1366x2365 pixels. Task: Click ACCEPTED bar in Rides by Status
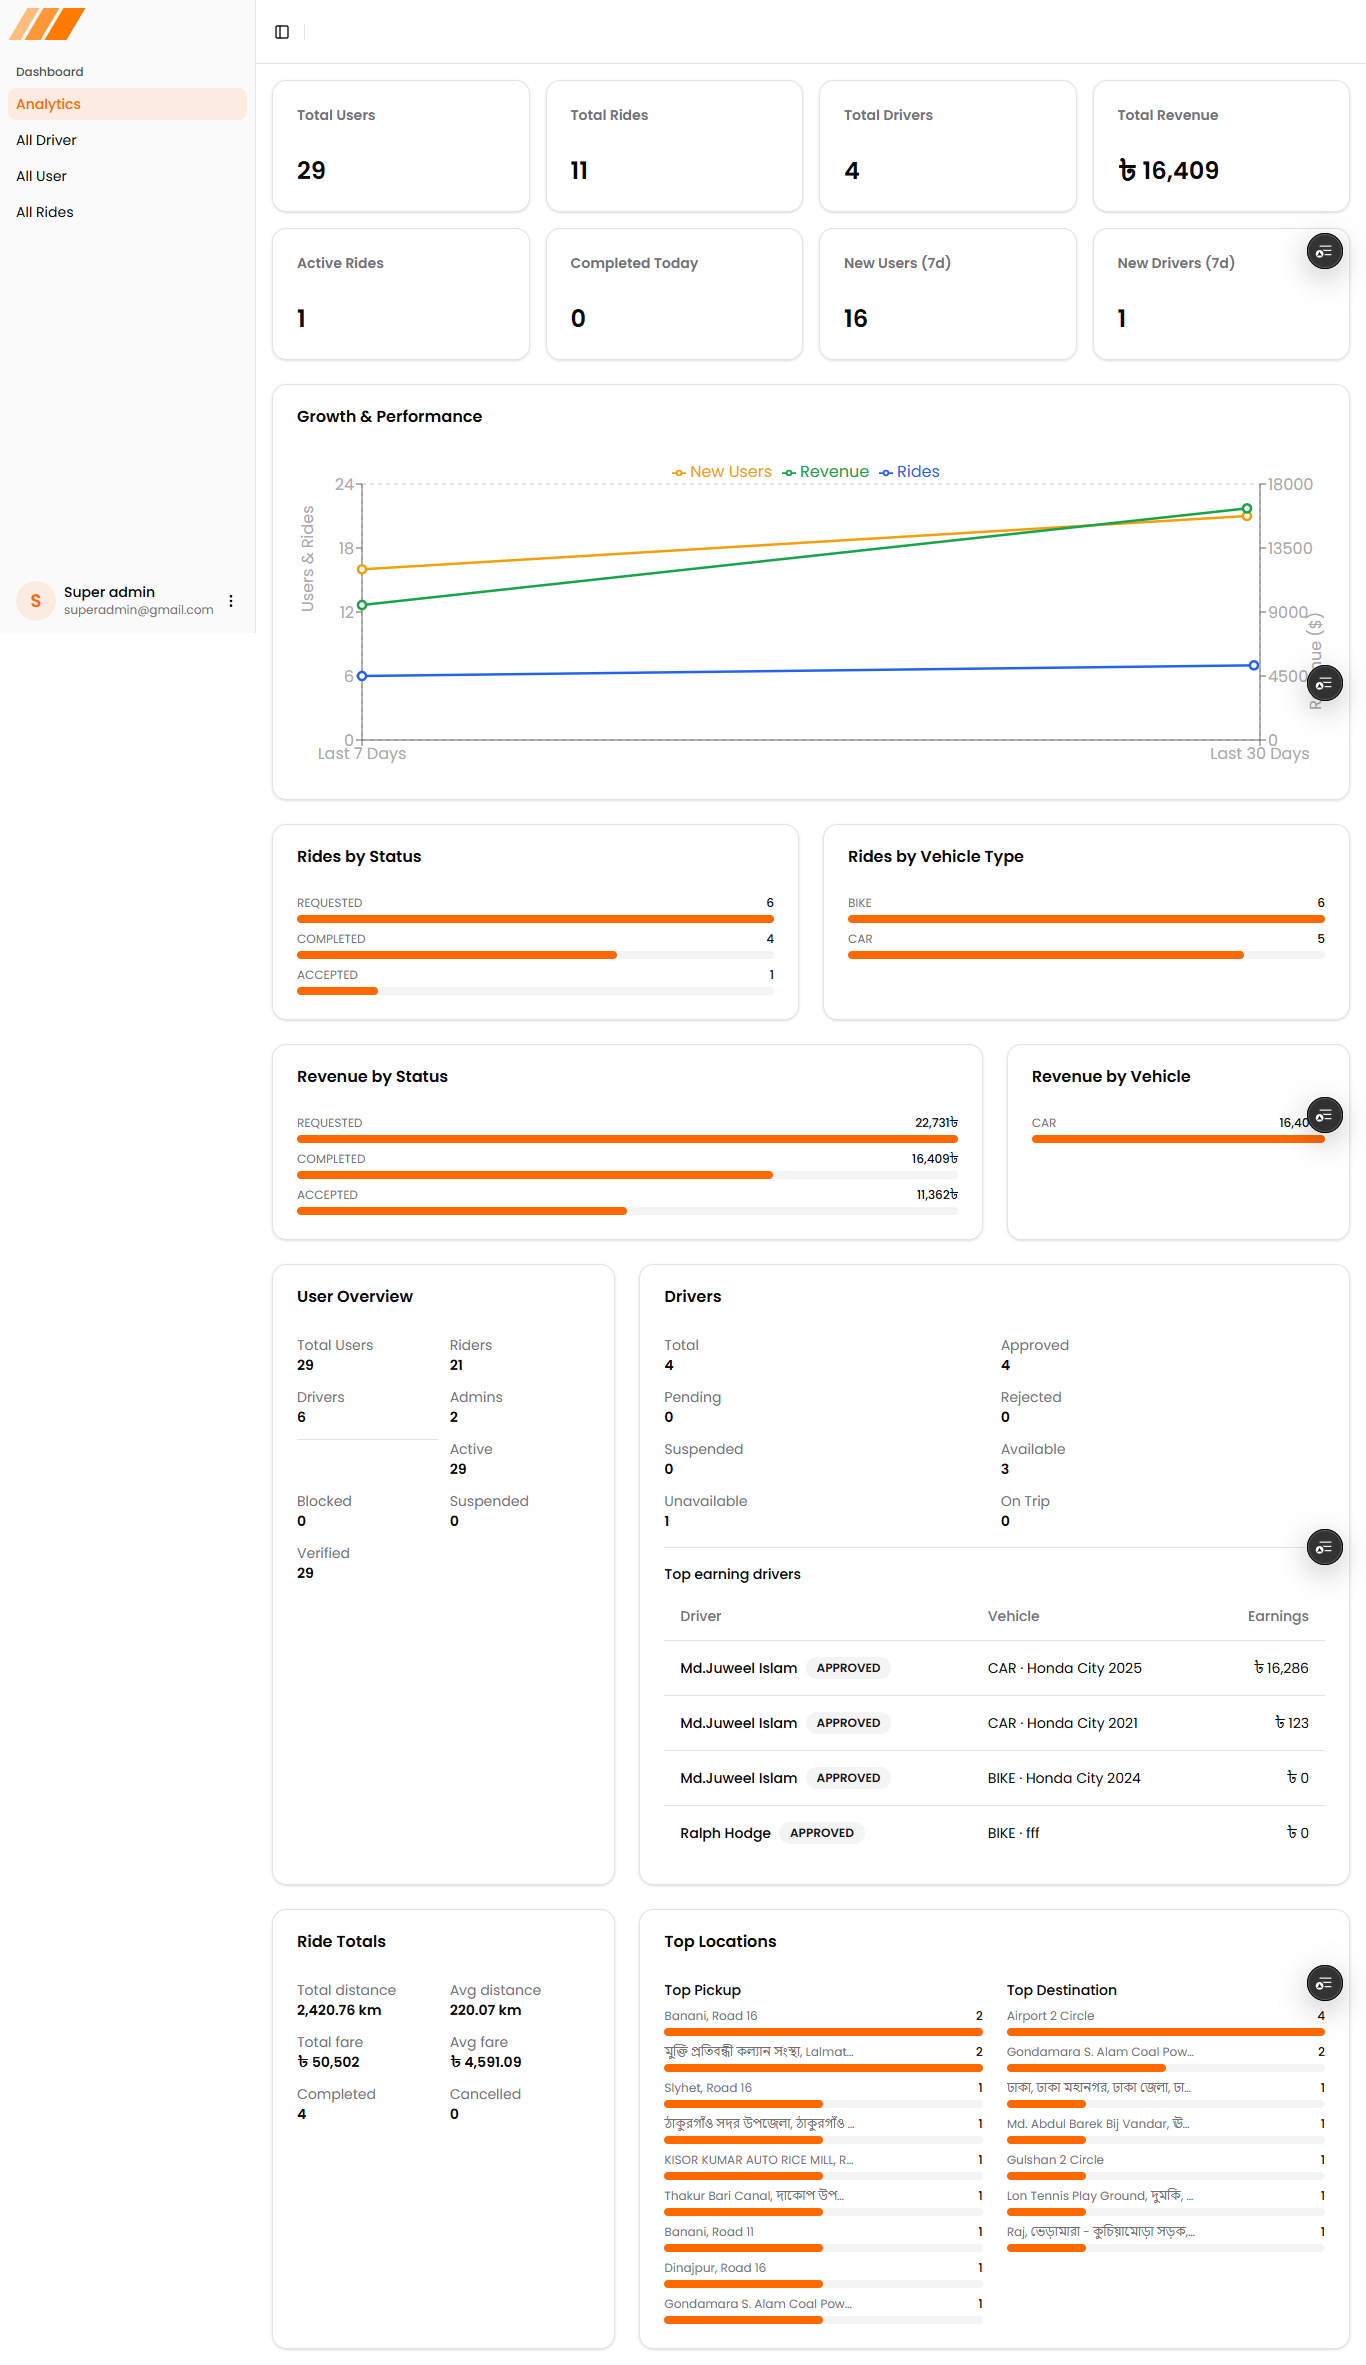point(535,990)
